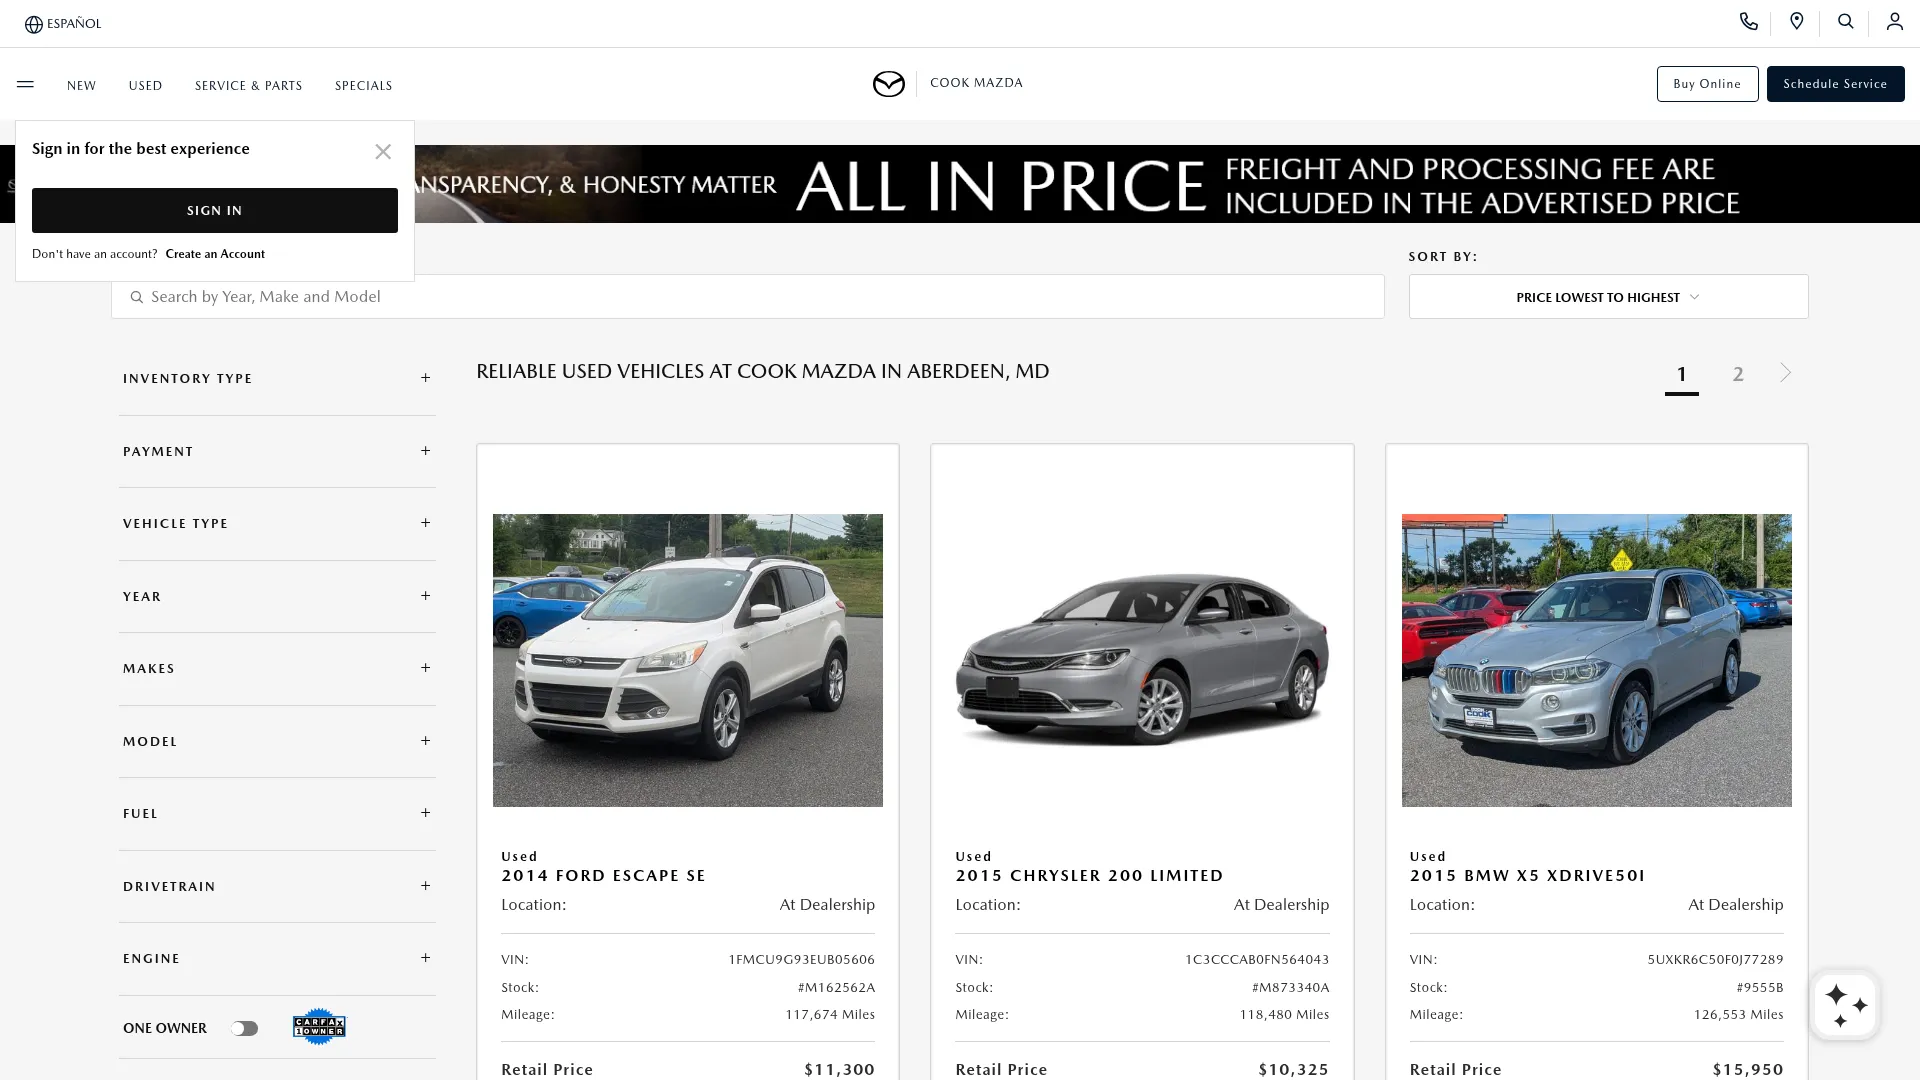Expand the Payment filter
Viewport: 1920px width, 1080px height.
pos(277,451)
